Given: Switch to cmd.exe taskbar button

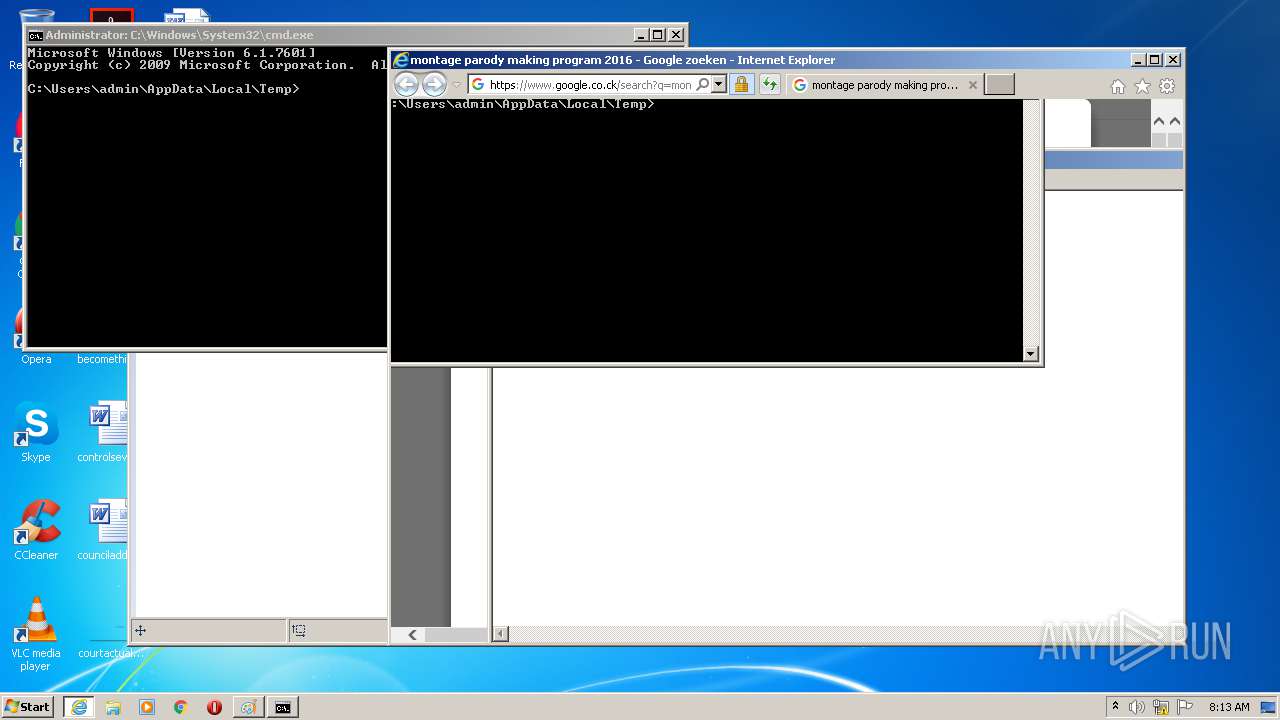Looking at the screenshot, I should [283, 707].
